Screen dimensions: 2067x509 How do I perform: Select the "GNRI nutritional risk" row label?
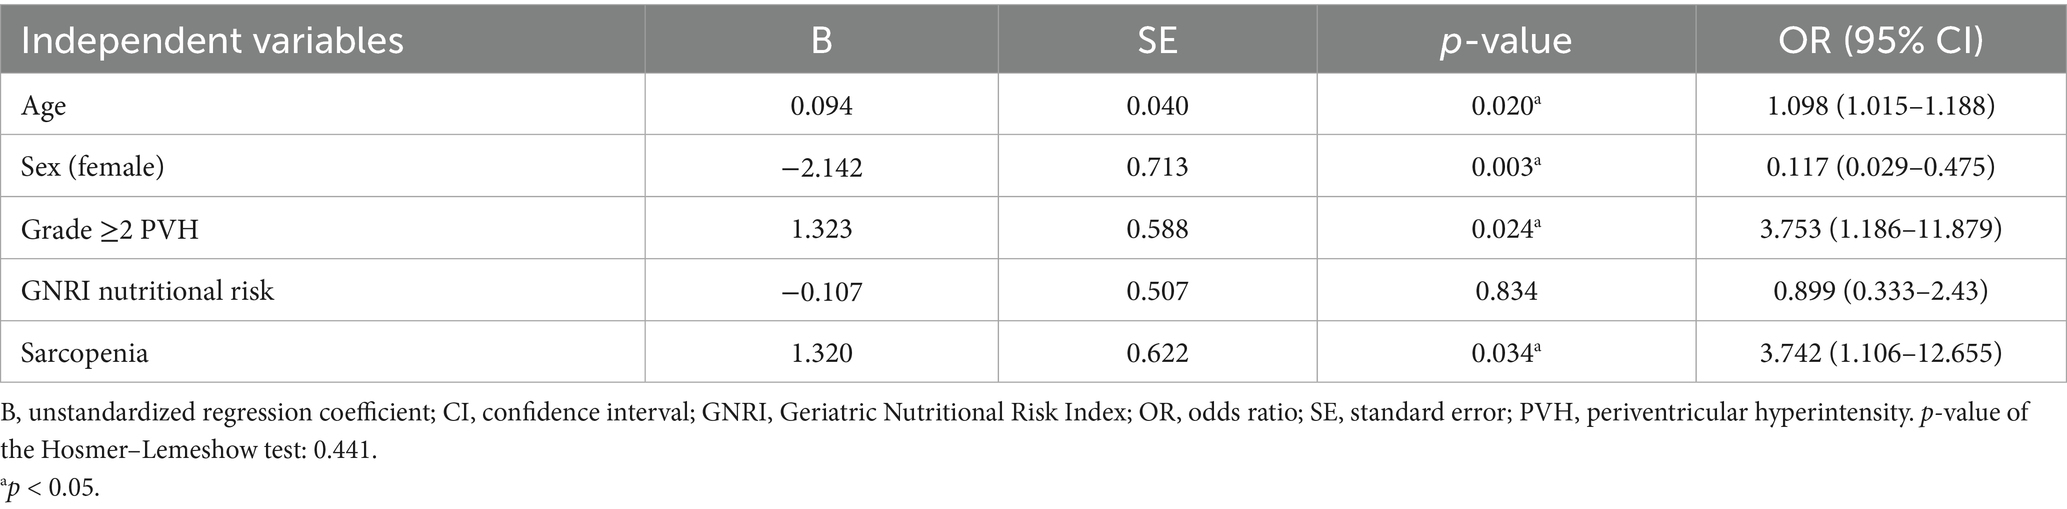coord(147,290)
